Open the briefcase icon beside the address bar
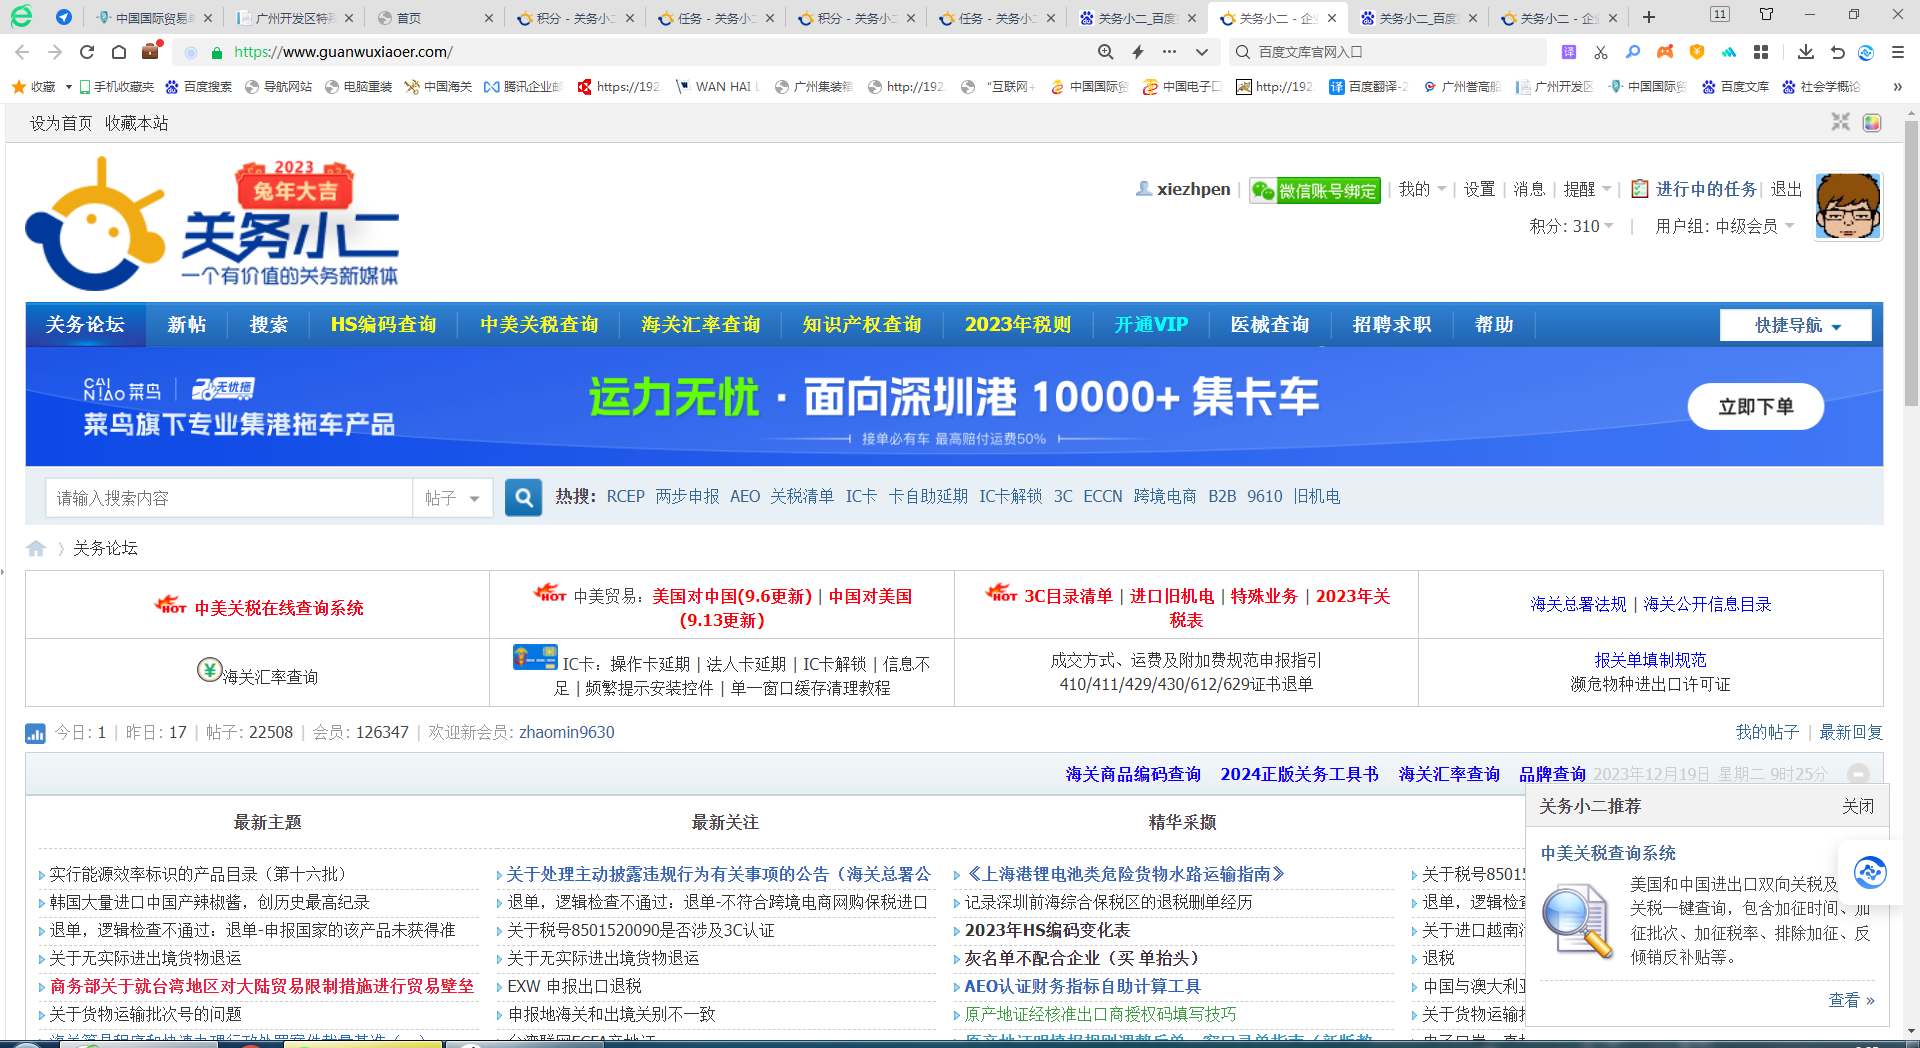1920x1048 pixels. click(151, 51)
